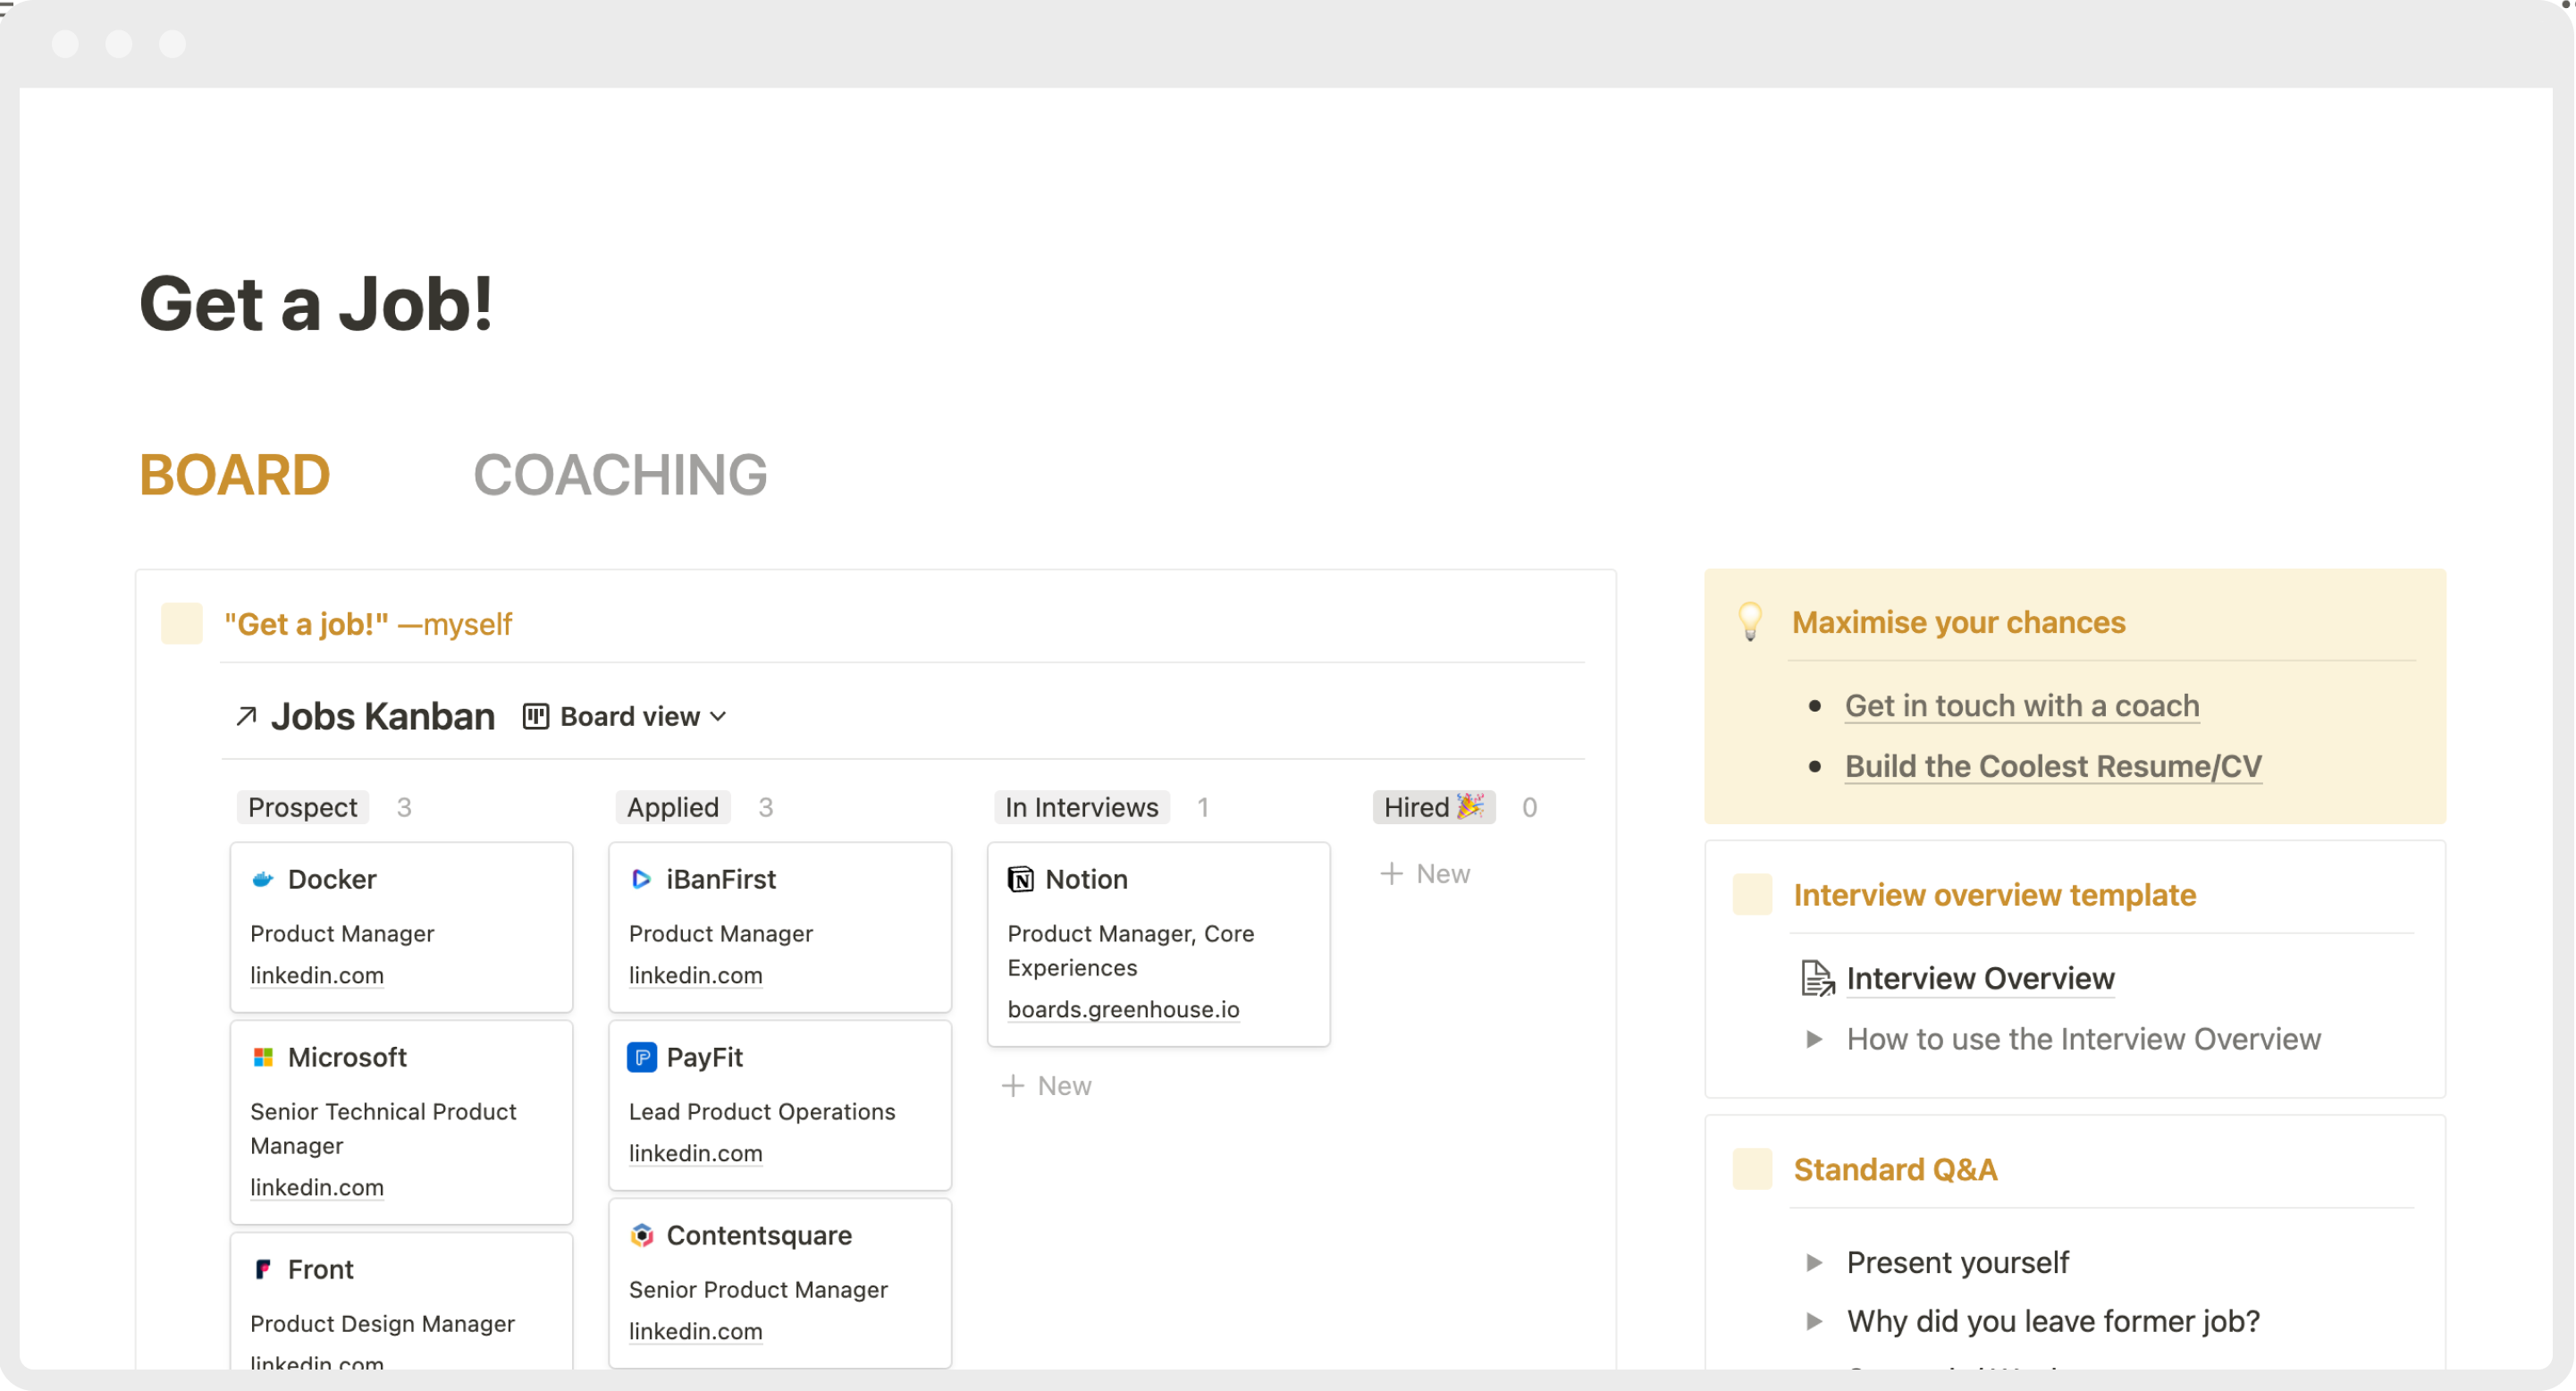Open the Microsoft job card title
Viewport: 2576px width, 1391px height.
[x=347, y=1057]
